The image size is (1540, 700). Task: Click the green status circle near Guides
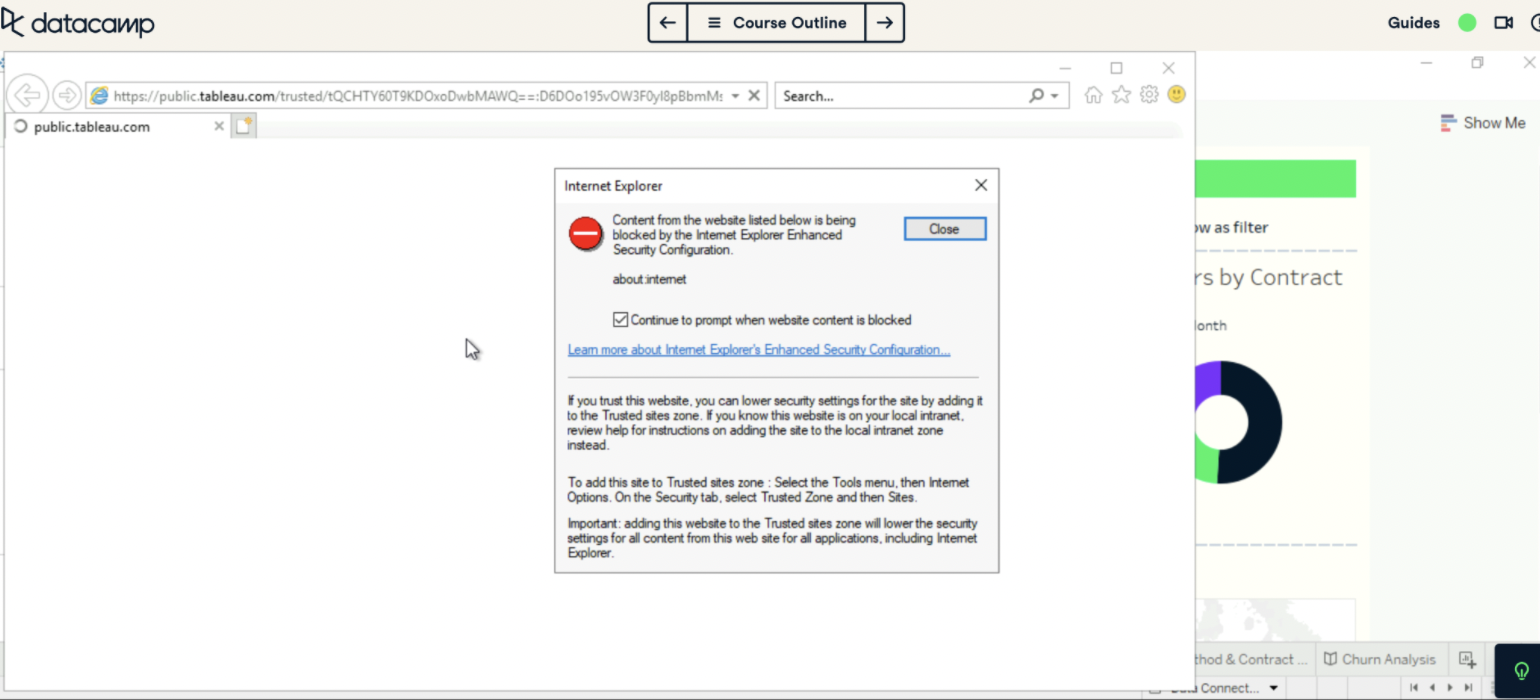[x=1467, y=23]
